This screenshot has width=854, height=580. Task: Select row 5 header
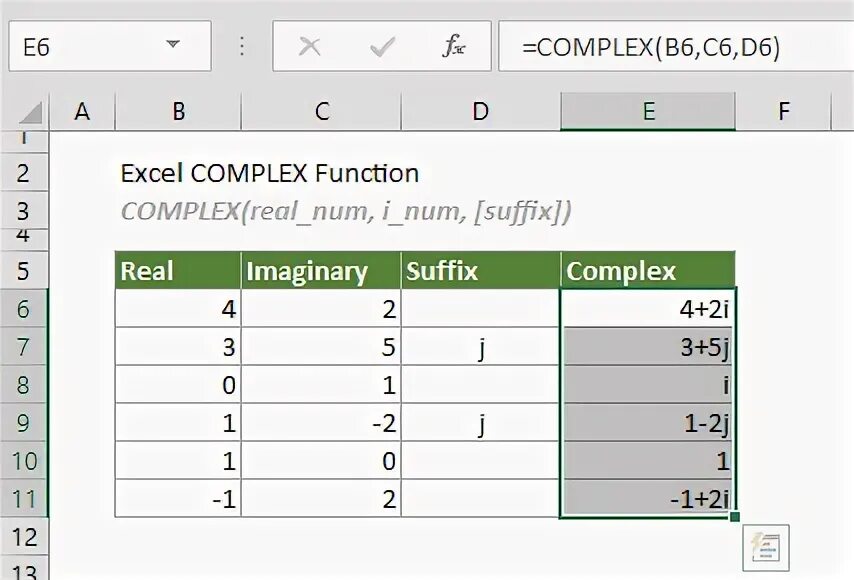coord(24,270)
